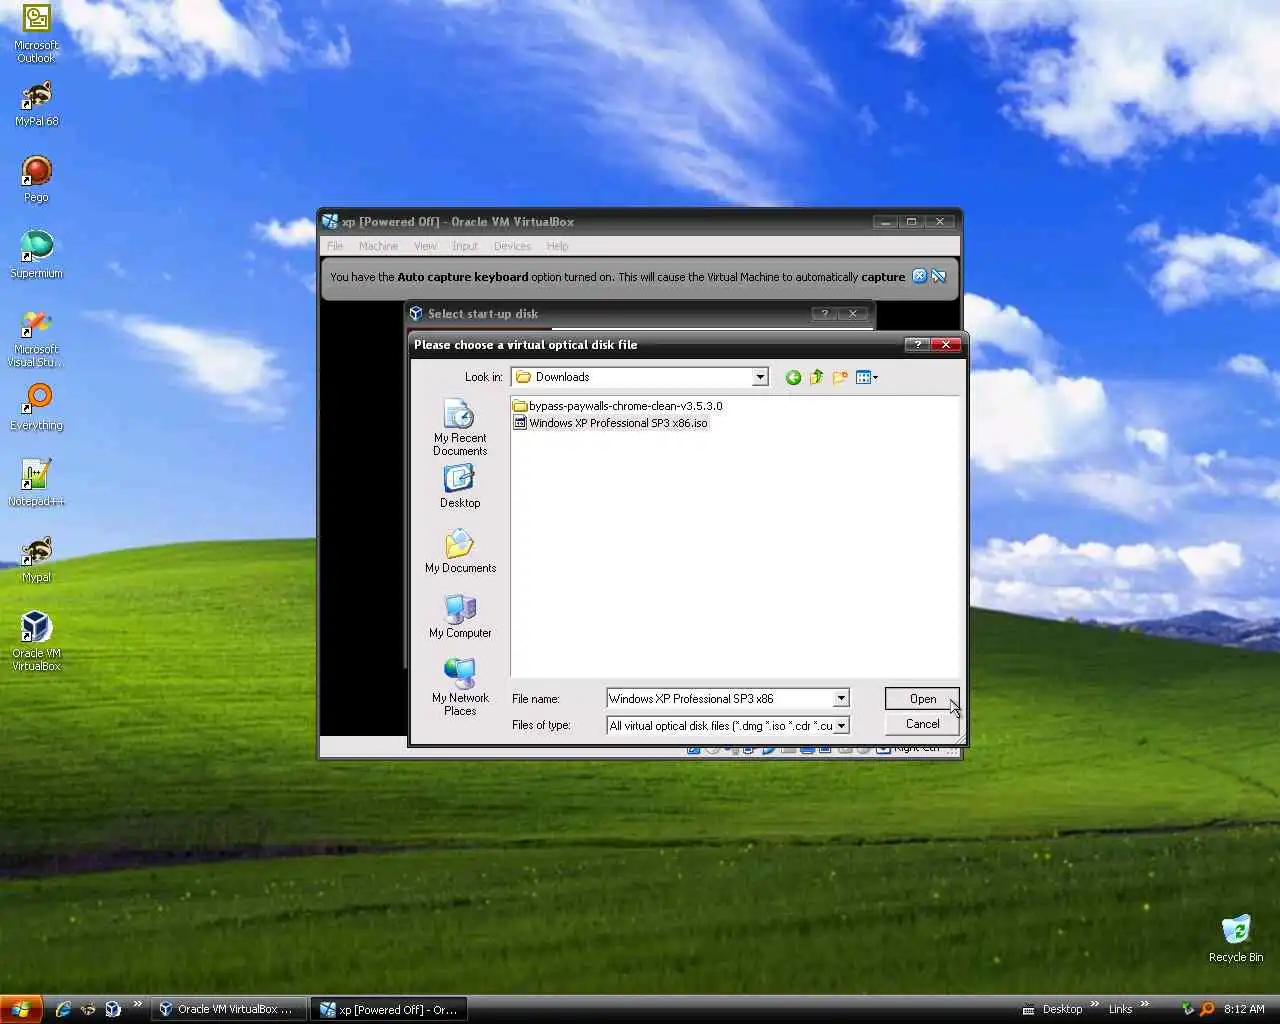This screenshot has width=1280, height=1024.
Task: Select Supermium desktop shortcut
Action: click(36, 255)
